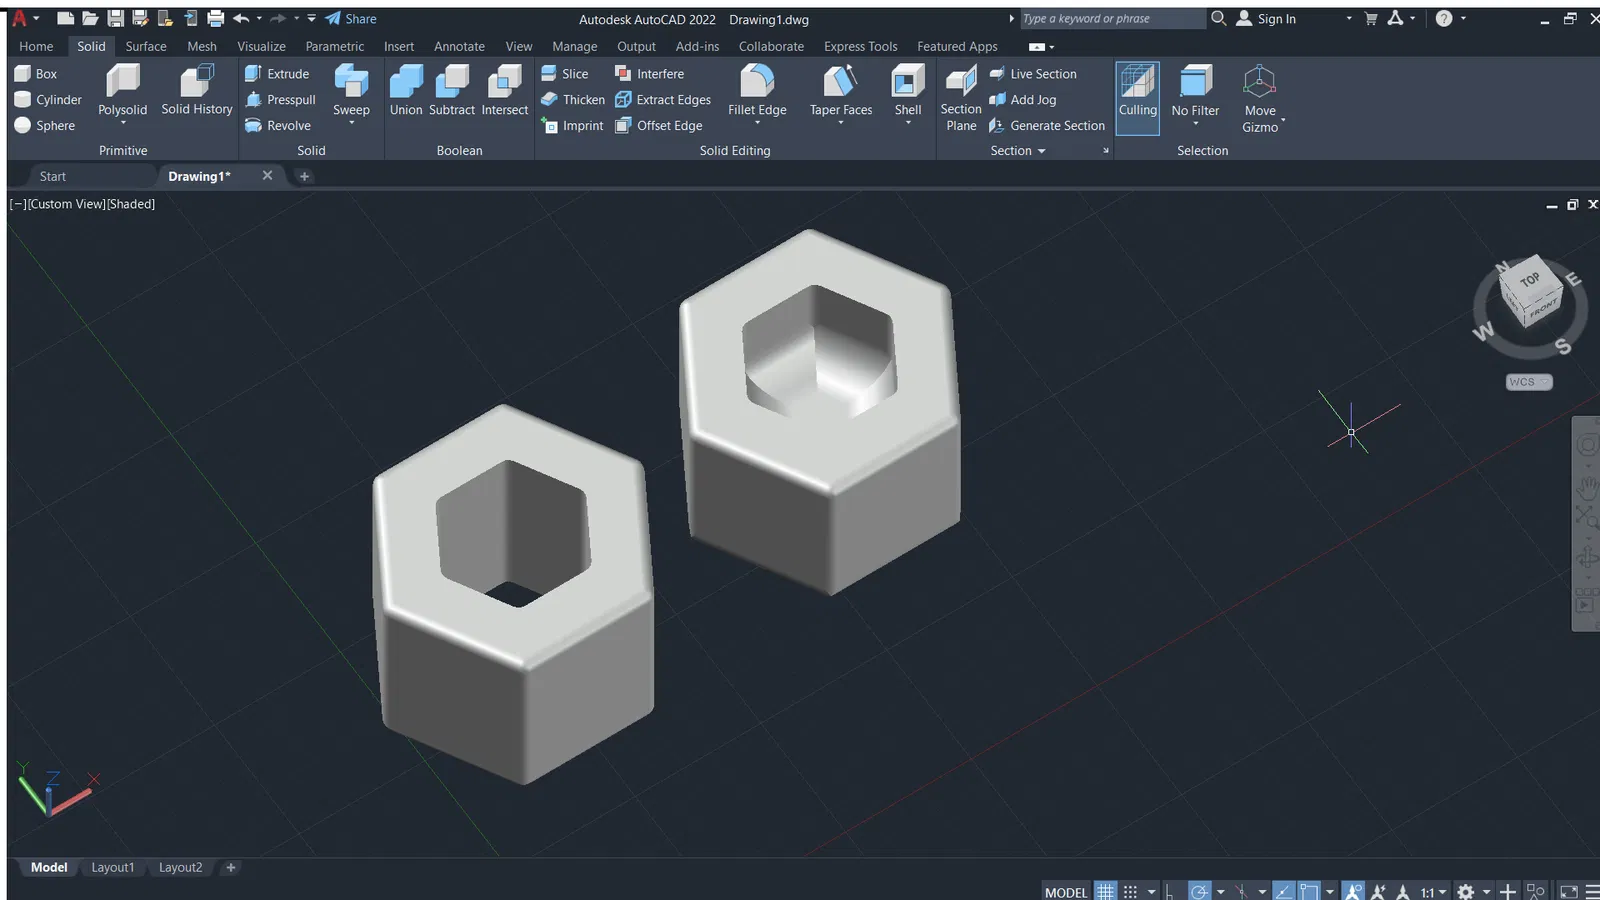This screenshot has height=900, width=1600.
Task: Apply Intersect boolean operation
Action: pyautogui.click(x=505, y=90)
